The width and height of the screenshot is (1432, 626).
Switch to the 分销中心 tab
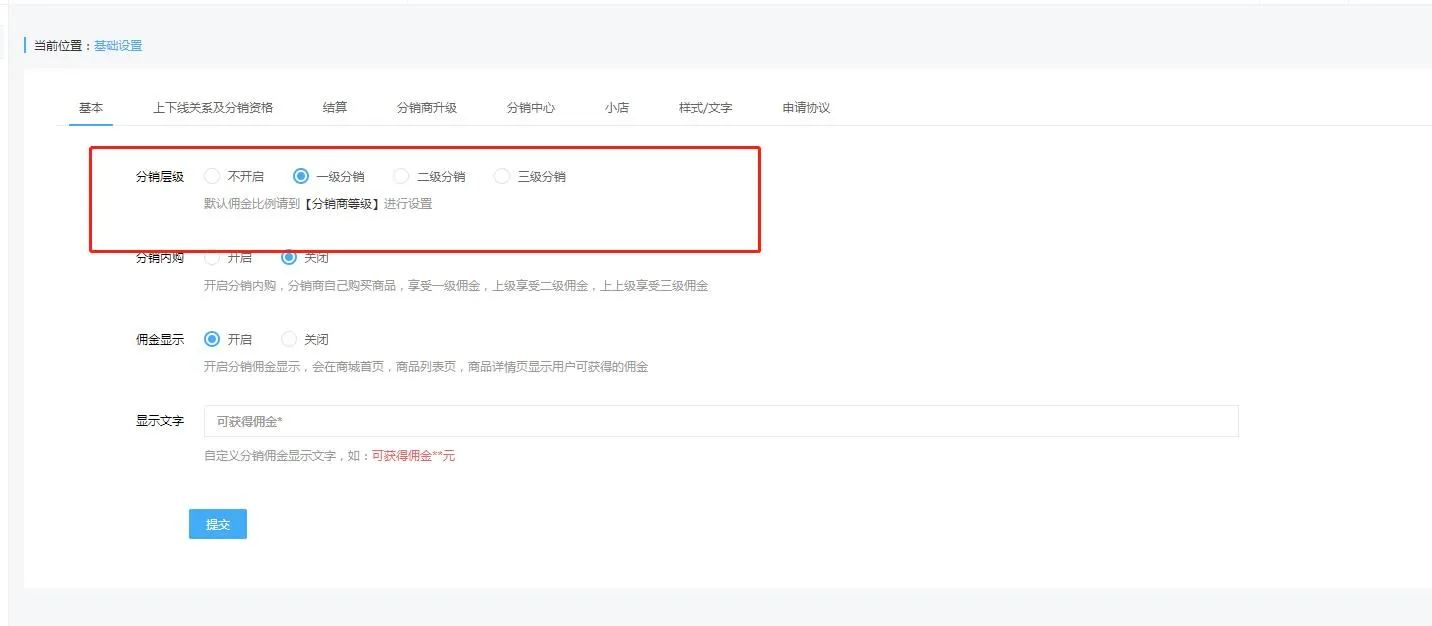(x=531, y=108)
